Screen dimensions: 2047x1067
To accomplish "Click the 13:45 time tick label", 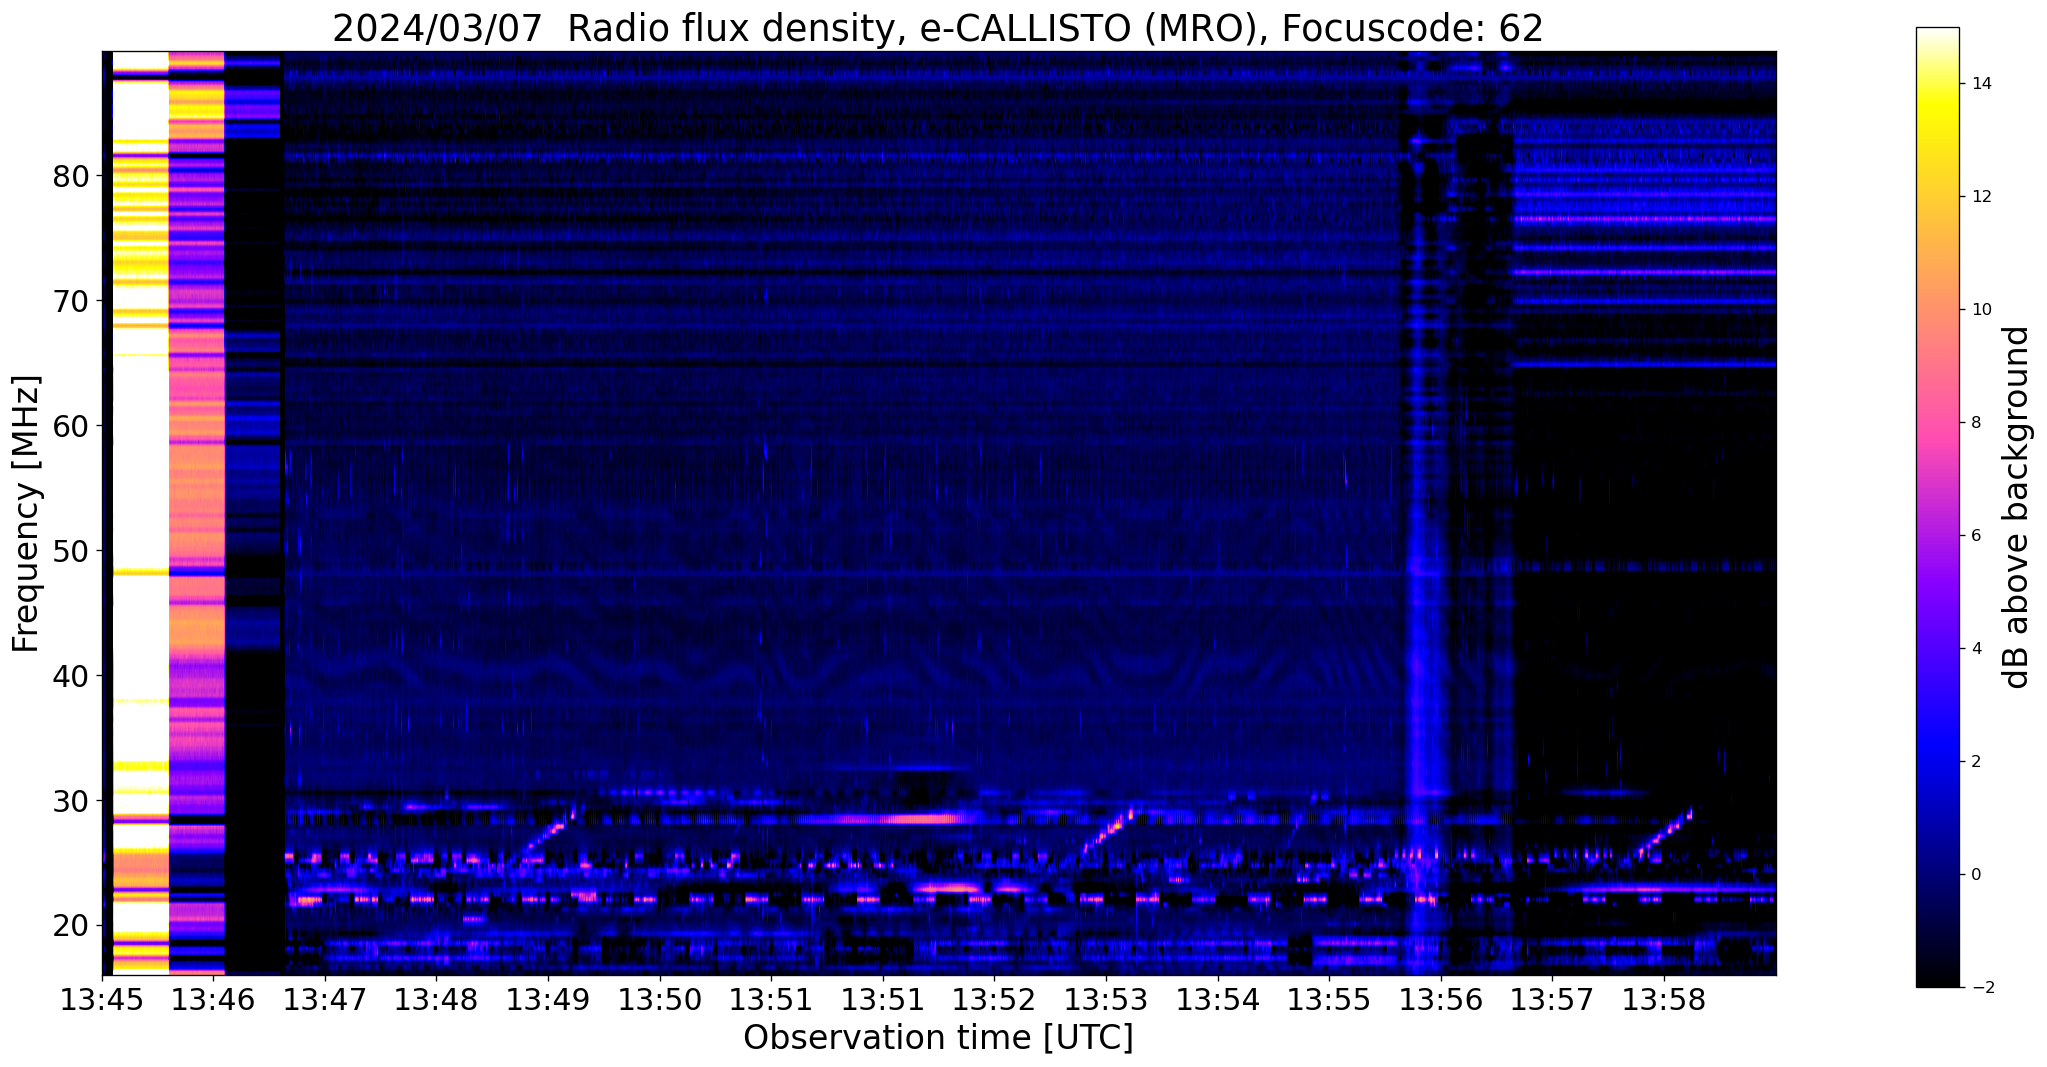I will [102, 1000].
